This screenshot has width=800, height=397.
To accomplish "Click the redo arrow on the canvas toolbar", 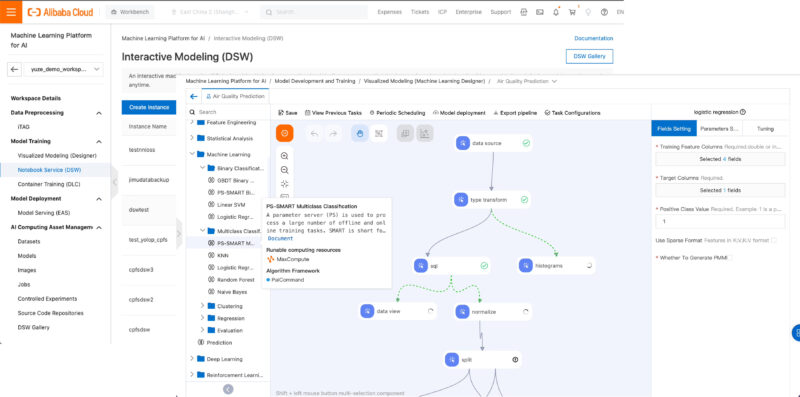I will point(333,133).
